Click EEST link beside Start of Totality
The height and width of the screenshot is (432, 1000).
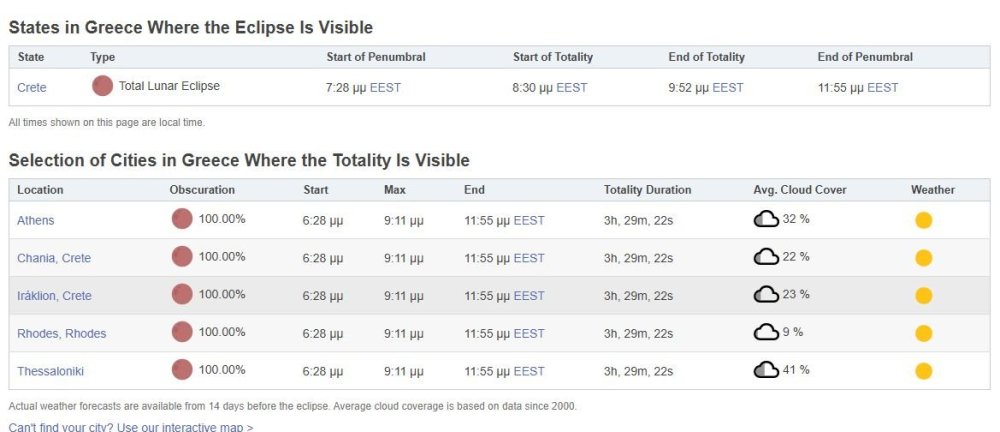pos(572,88)
